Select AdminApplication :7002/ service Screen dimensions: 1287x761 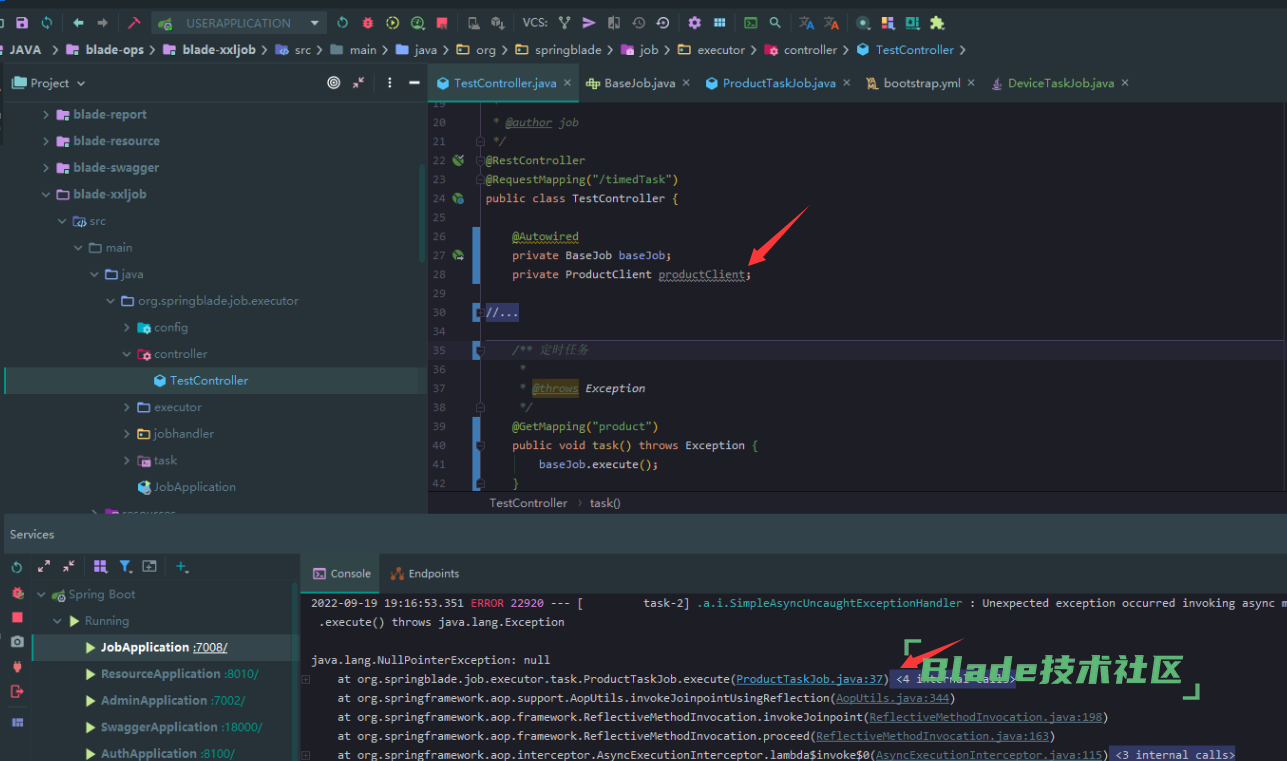[165, 701]
